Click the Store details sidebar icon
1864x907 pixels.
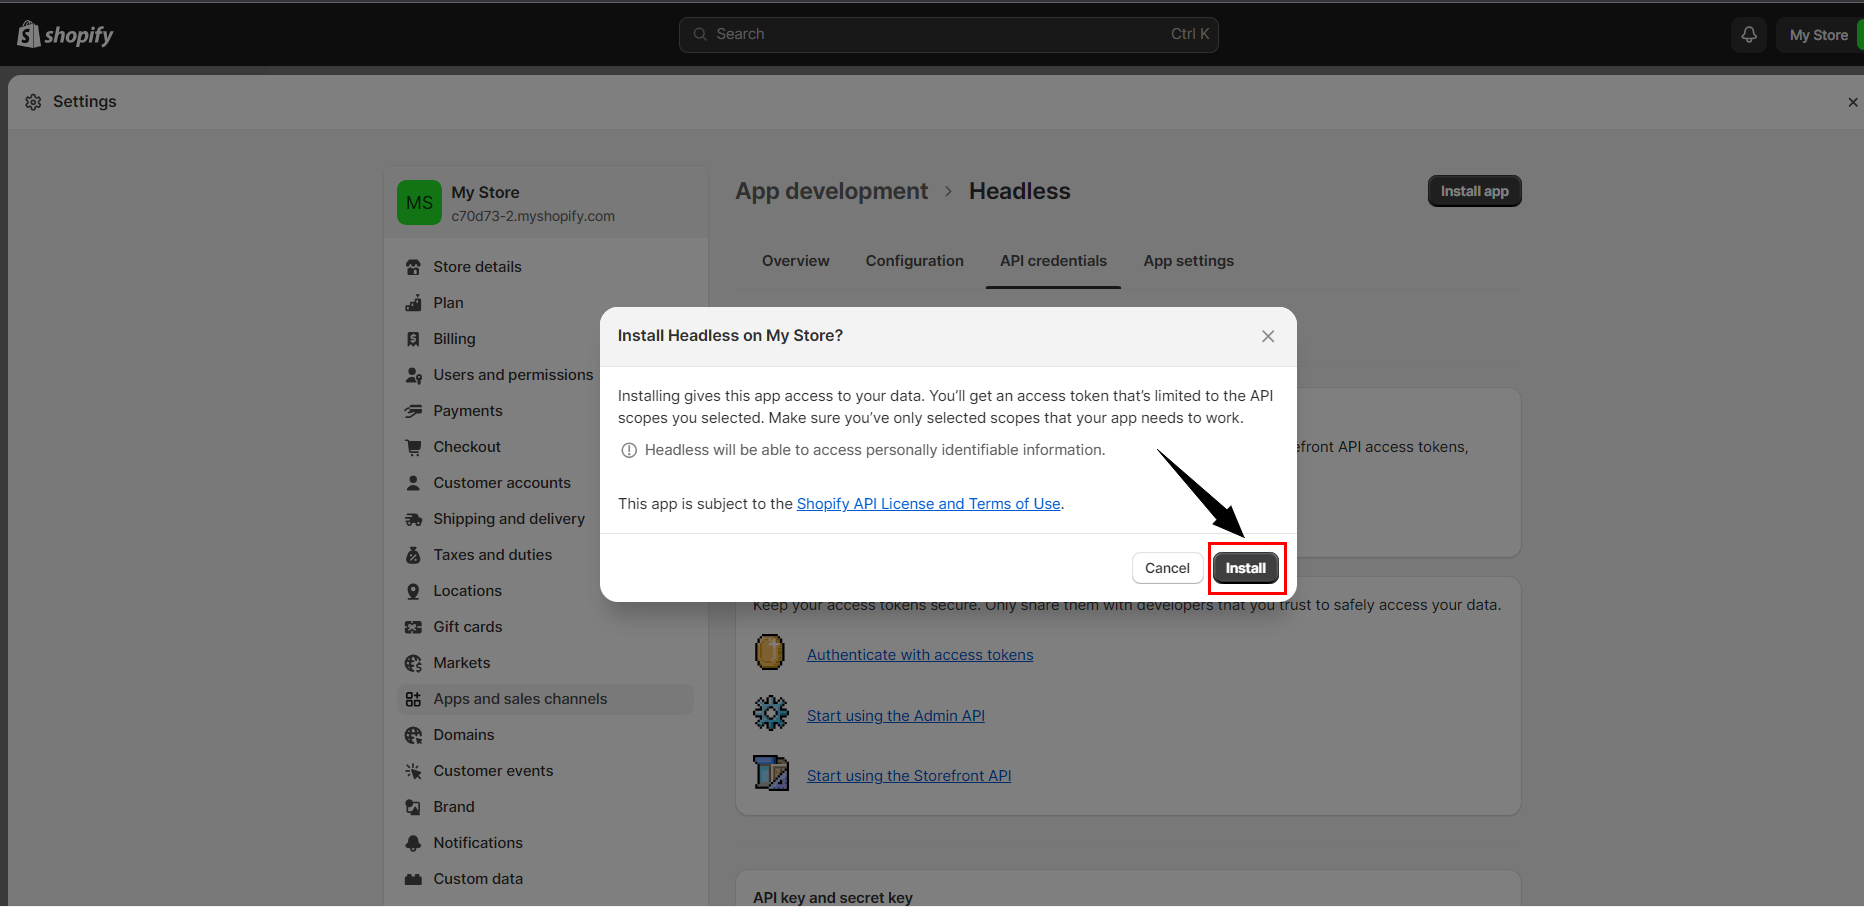[413, 267]
